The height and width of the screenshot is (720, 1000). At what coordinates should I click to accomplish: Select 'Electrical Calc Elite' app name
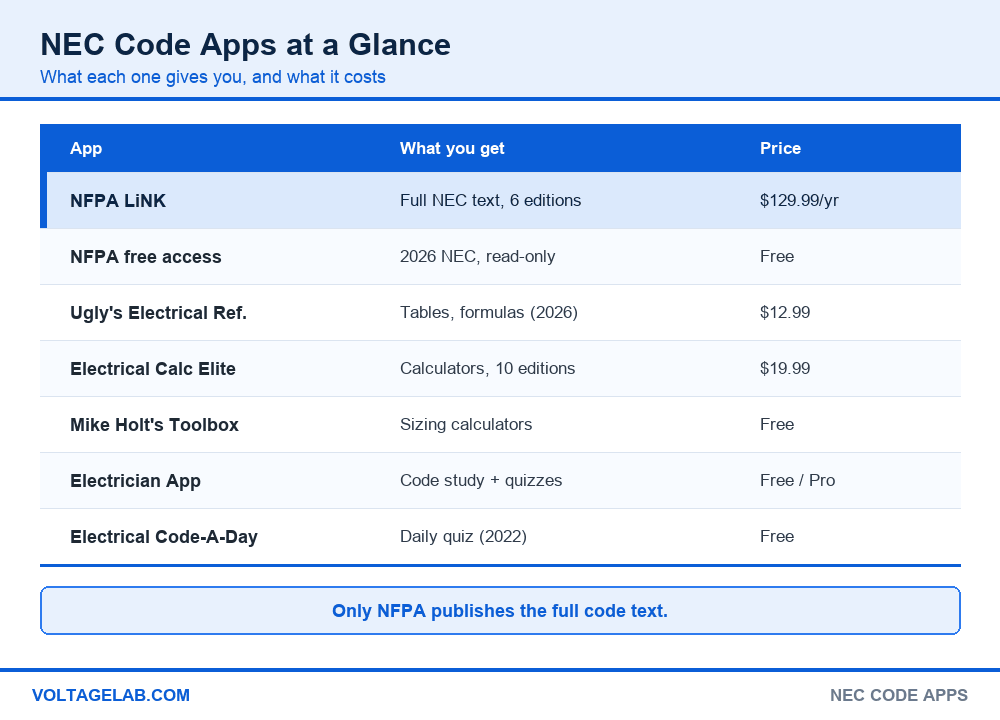click(x=153, y=369)
